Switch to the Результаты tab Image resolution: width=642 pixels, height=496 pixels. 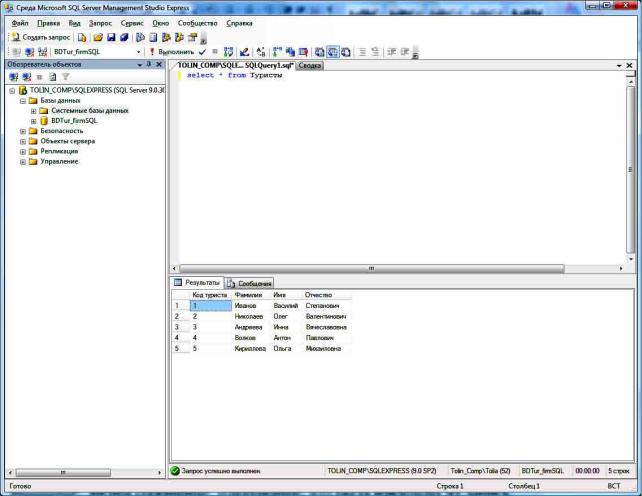pos(197,283)
